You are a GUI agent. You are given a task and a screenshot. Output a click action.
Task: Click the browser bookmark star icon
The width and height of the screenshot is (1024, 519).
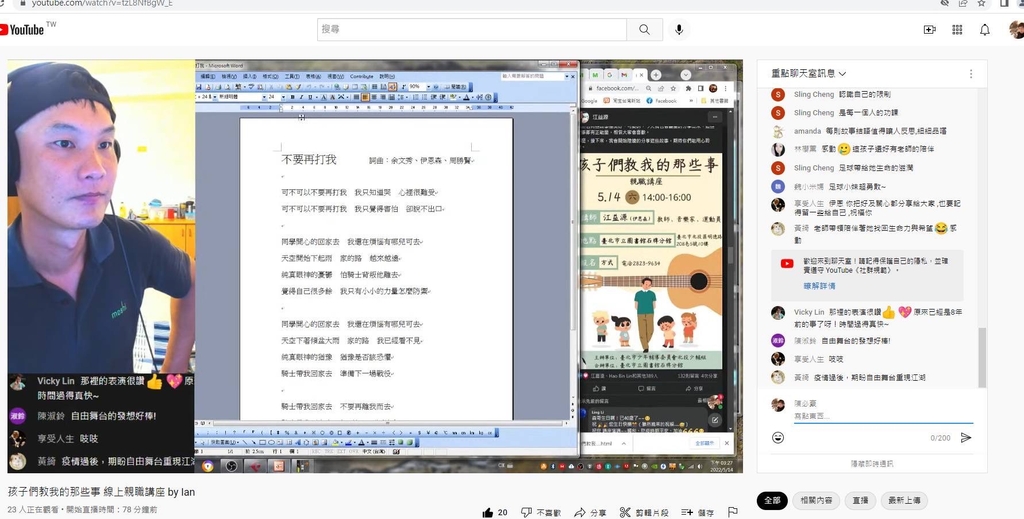tap(981, 3)
